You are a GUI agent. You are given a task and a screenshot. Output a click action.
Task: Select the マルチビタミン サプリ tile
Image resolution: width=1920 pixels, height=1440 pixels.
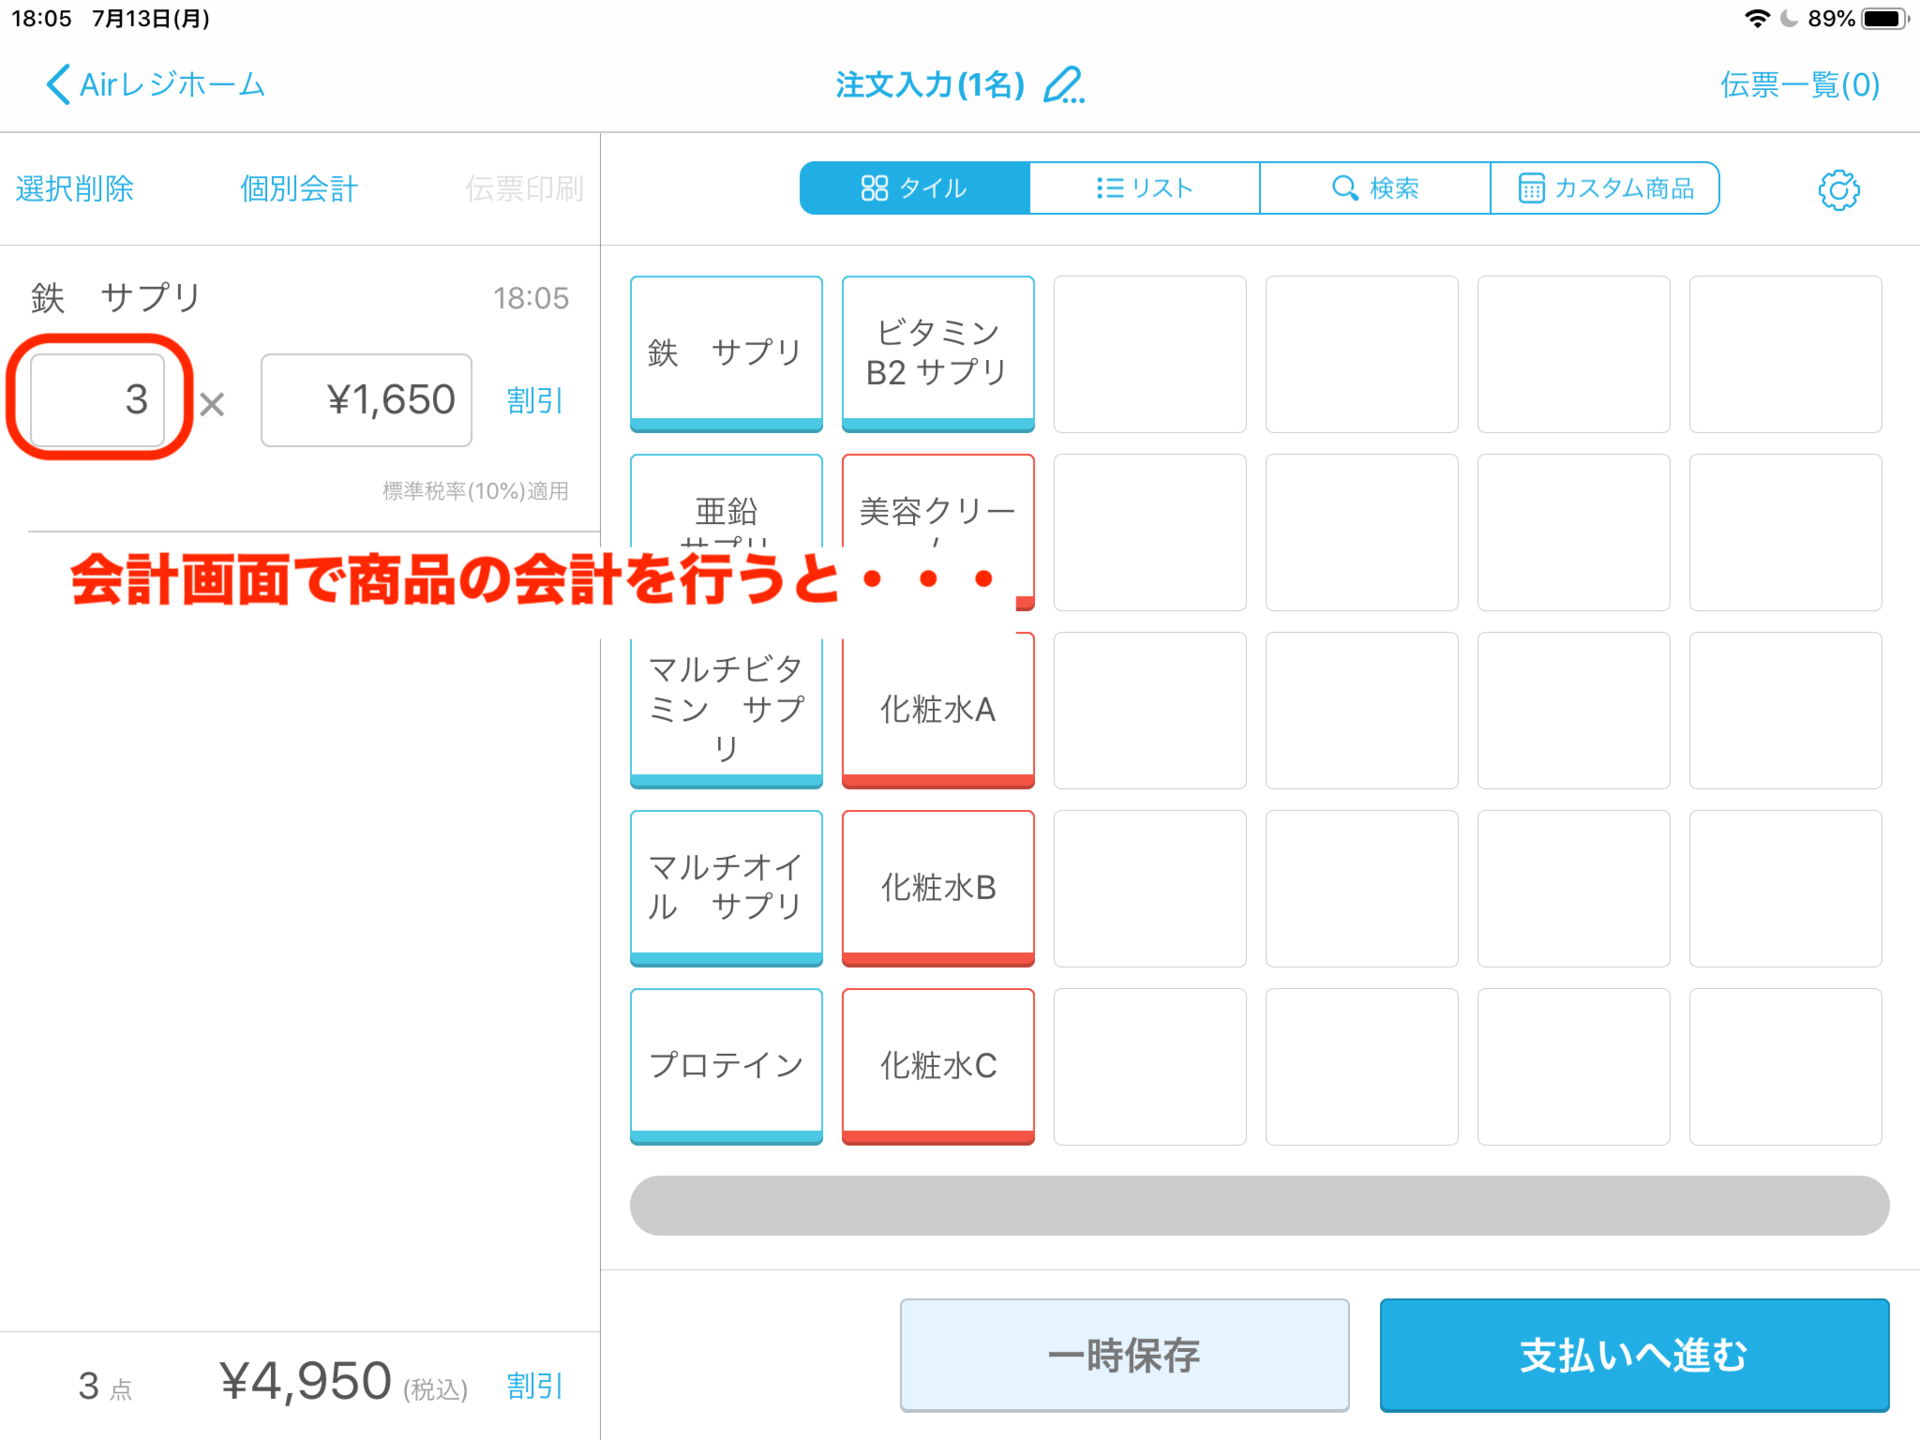point(726,712)
